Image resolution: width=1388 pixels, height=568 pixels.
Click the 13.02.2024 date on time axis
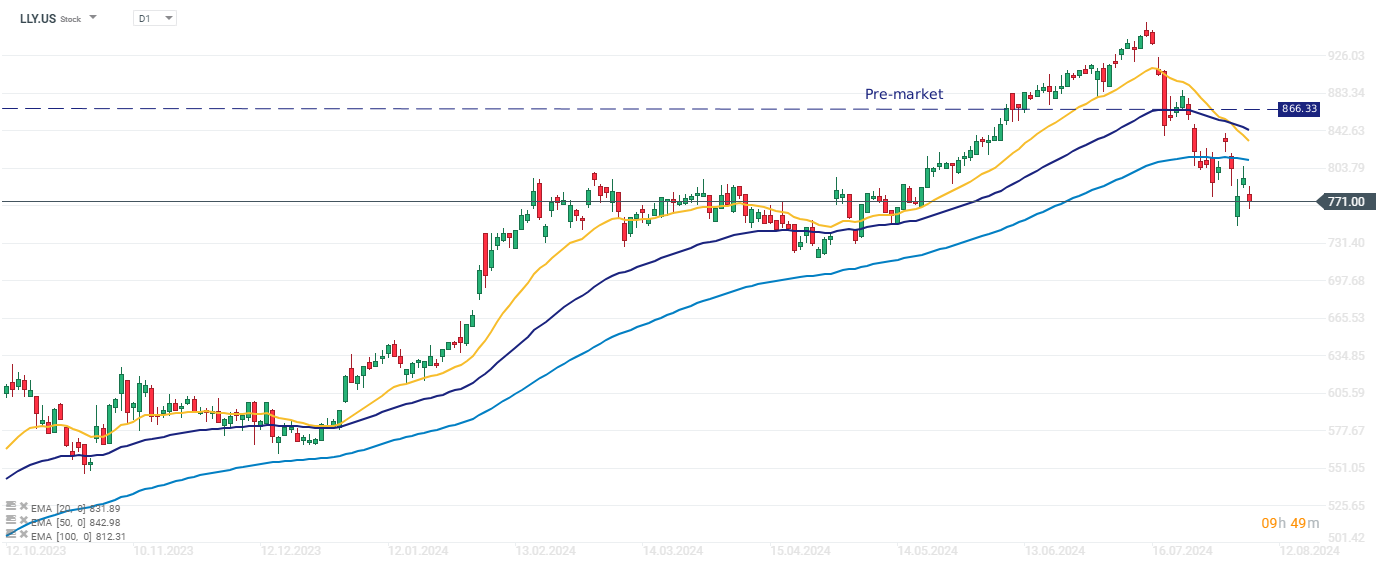pos(546,550)
